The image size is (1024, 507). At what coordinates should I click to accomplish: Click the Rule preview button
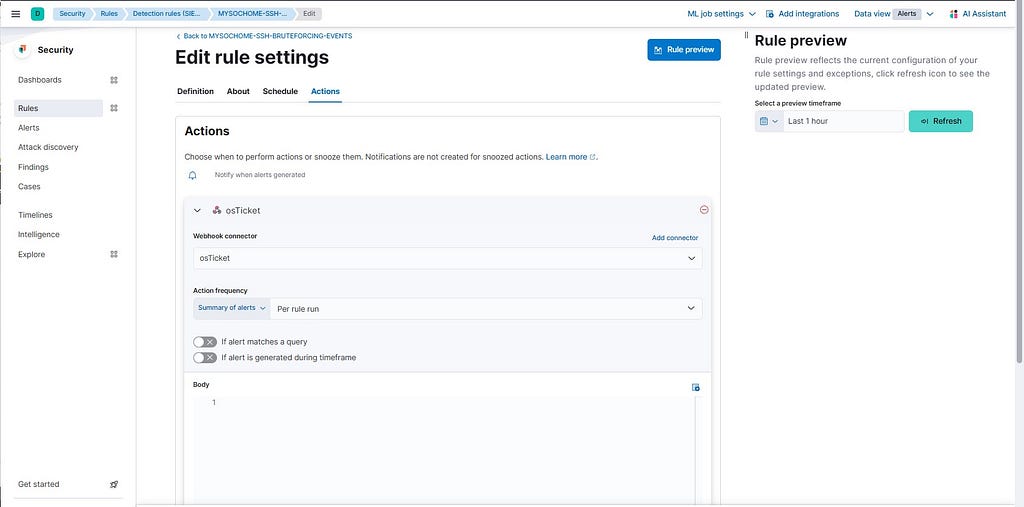684,50
